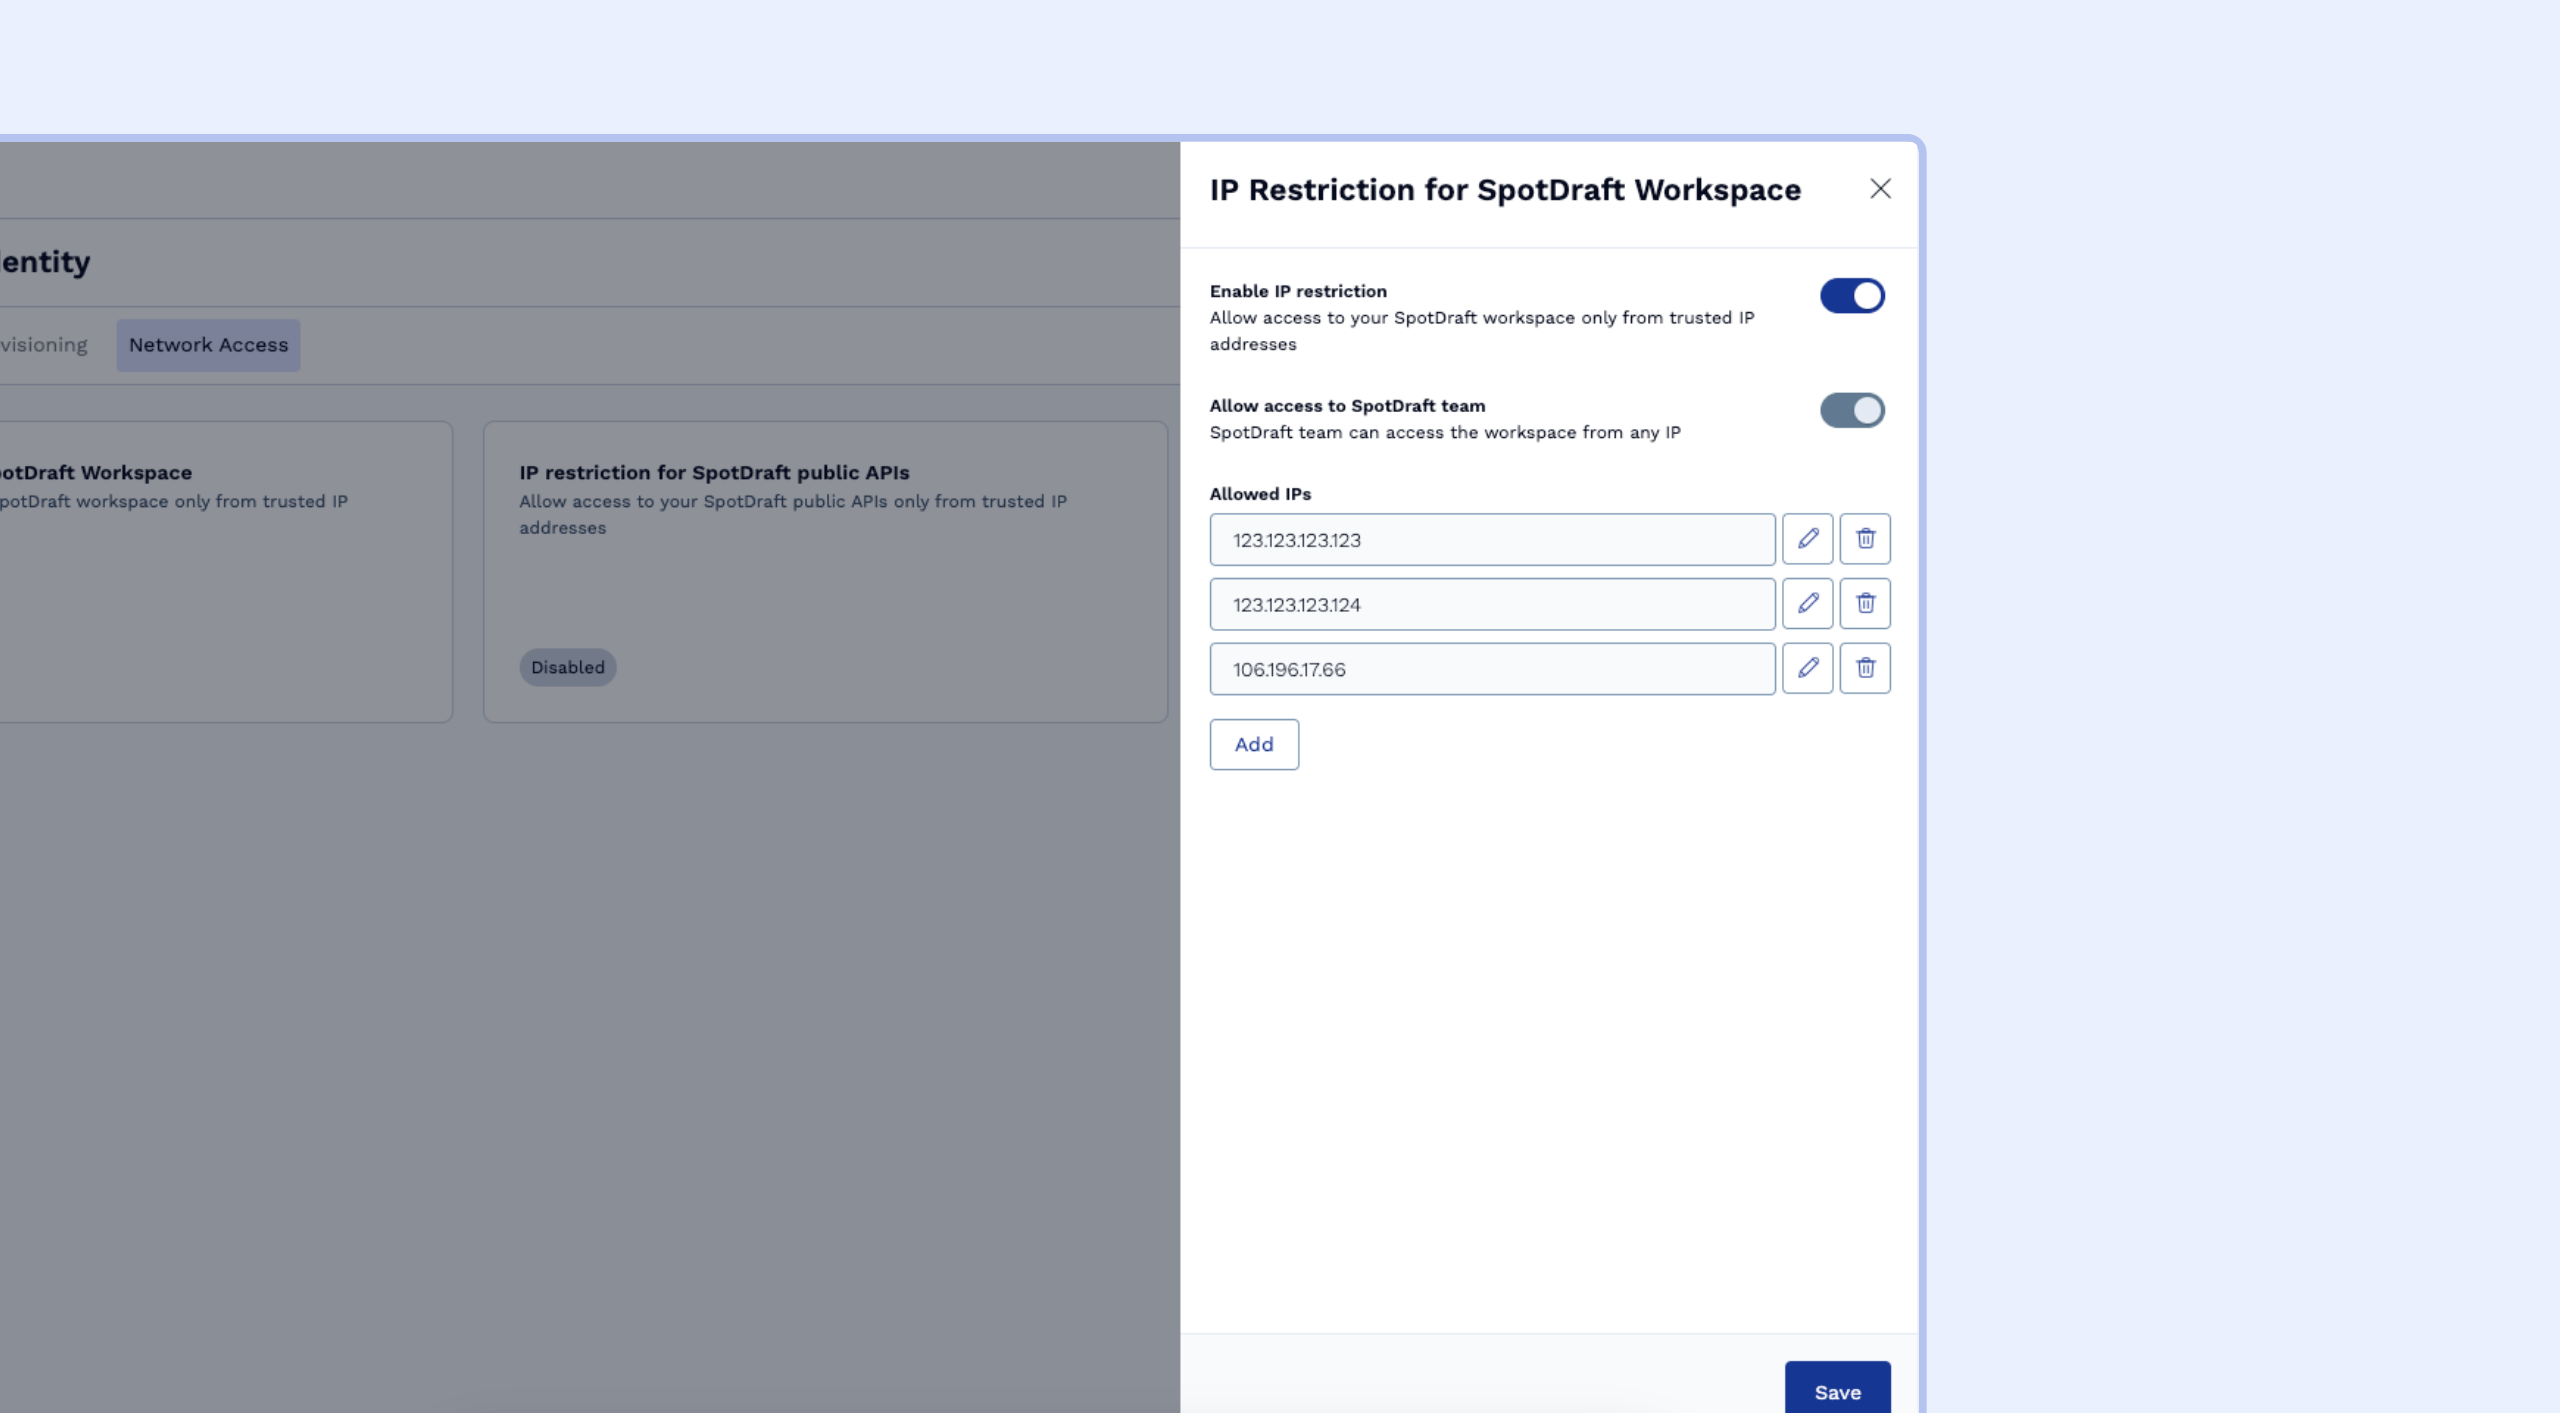Viewport: 2560px width, 1413px height.
Task: Close the IP Restriction panel
Action: click(1880, 189)
